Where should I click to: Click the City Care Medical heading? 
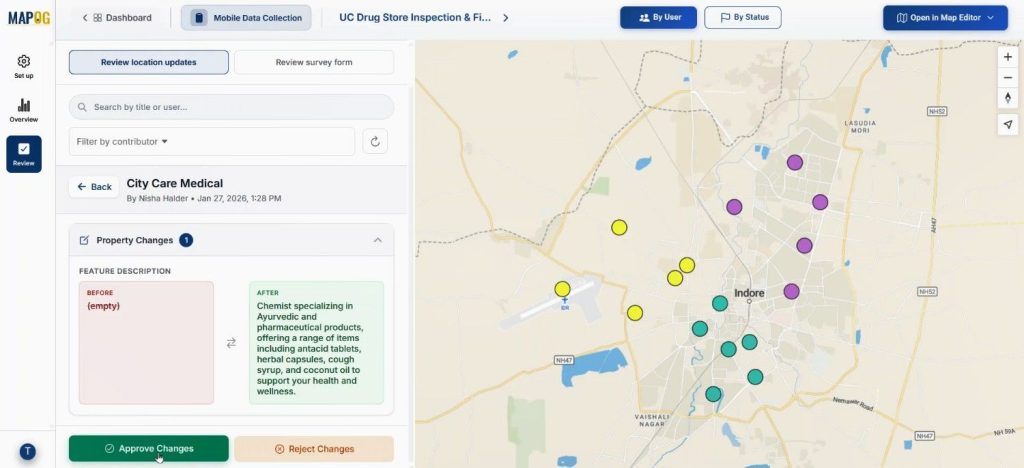174,183
